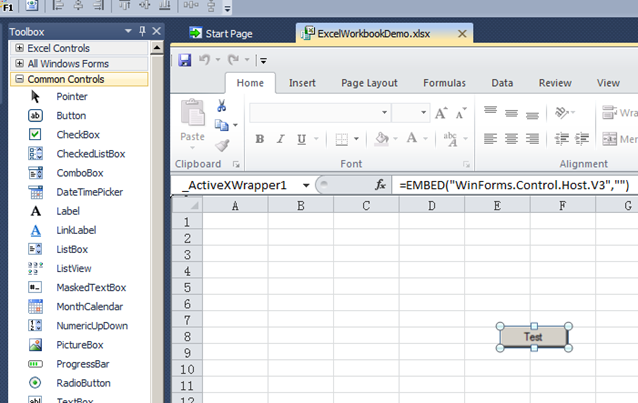This screenshot has height=403, width=638.
Task: Open the View ribbon tab
Action: coord(608,83)
